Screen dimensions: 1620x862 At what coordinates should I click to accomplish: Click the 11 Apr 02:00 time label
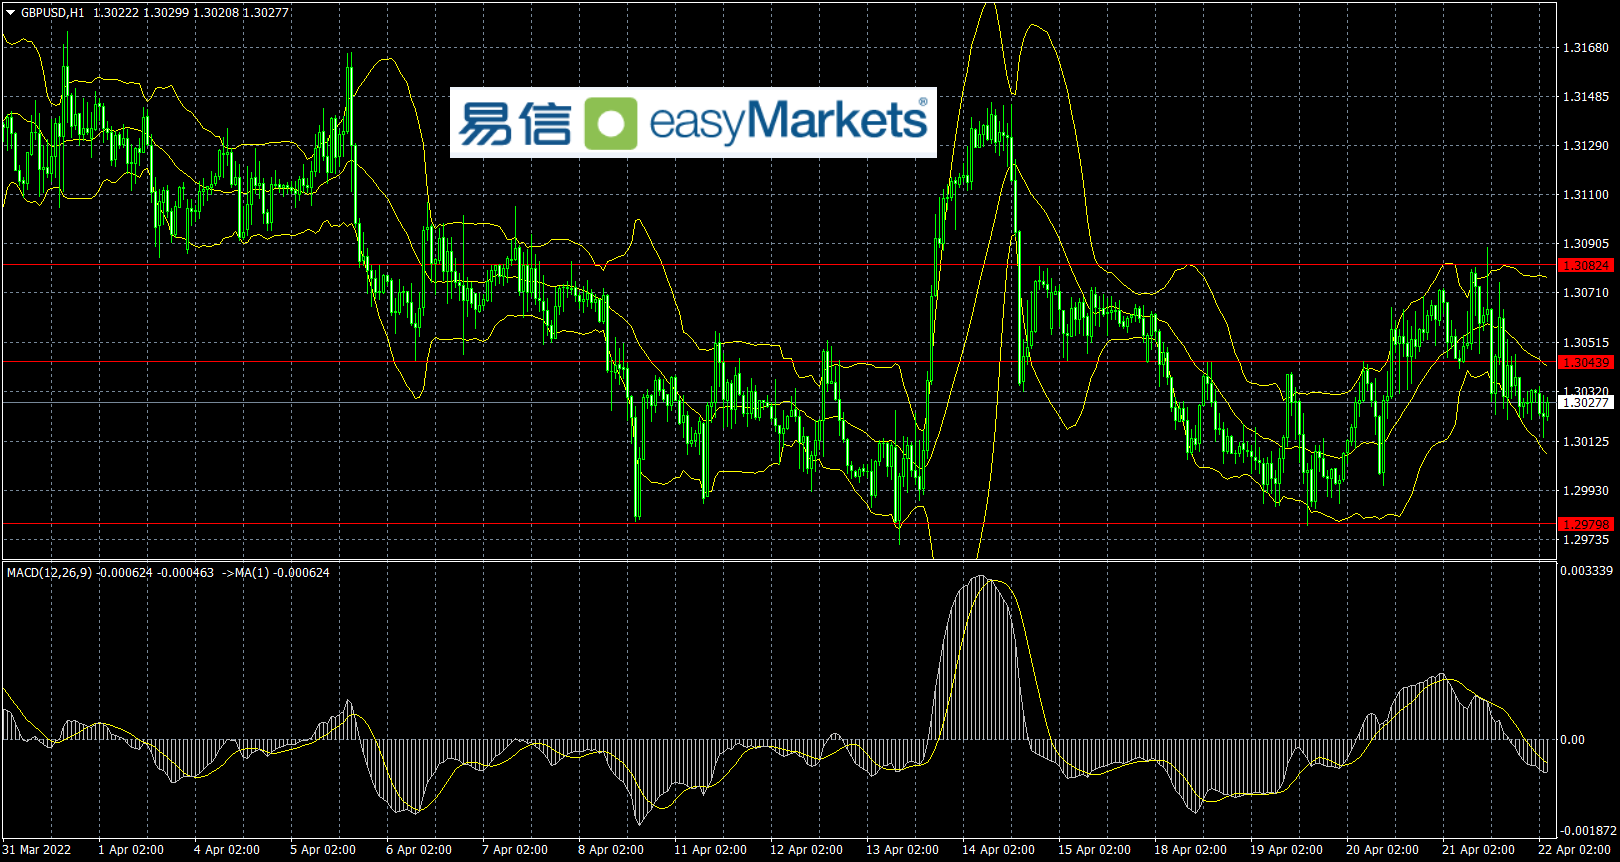pos(710,850)
